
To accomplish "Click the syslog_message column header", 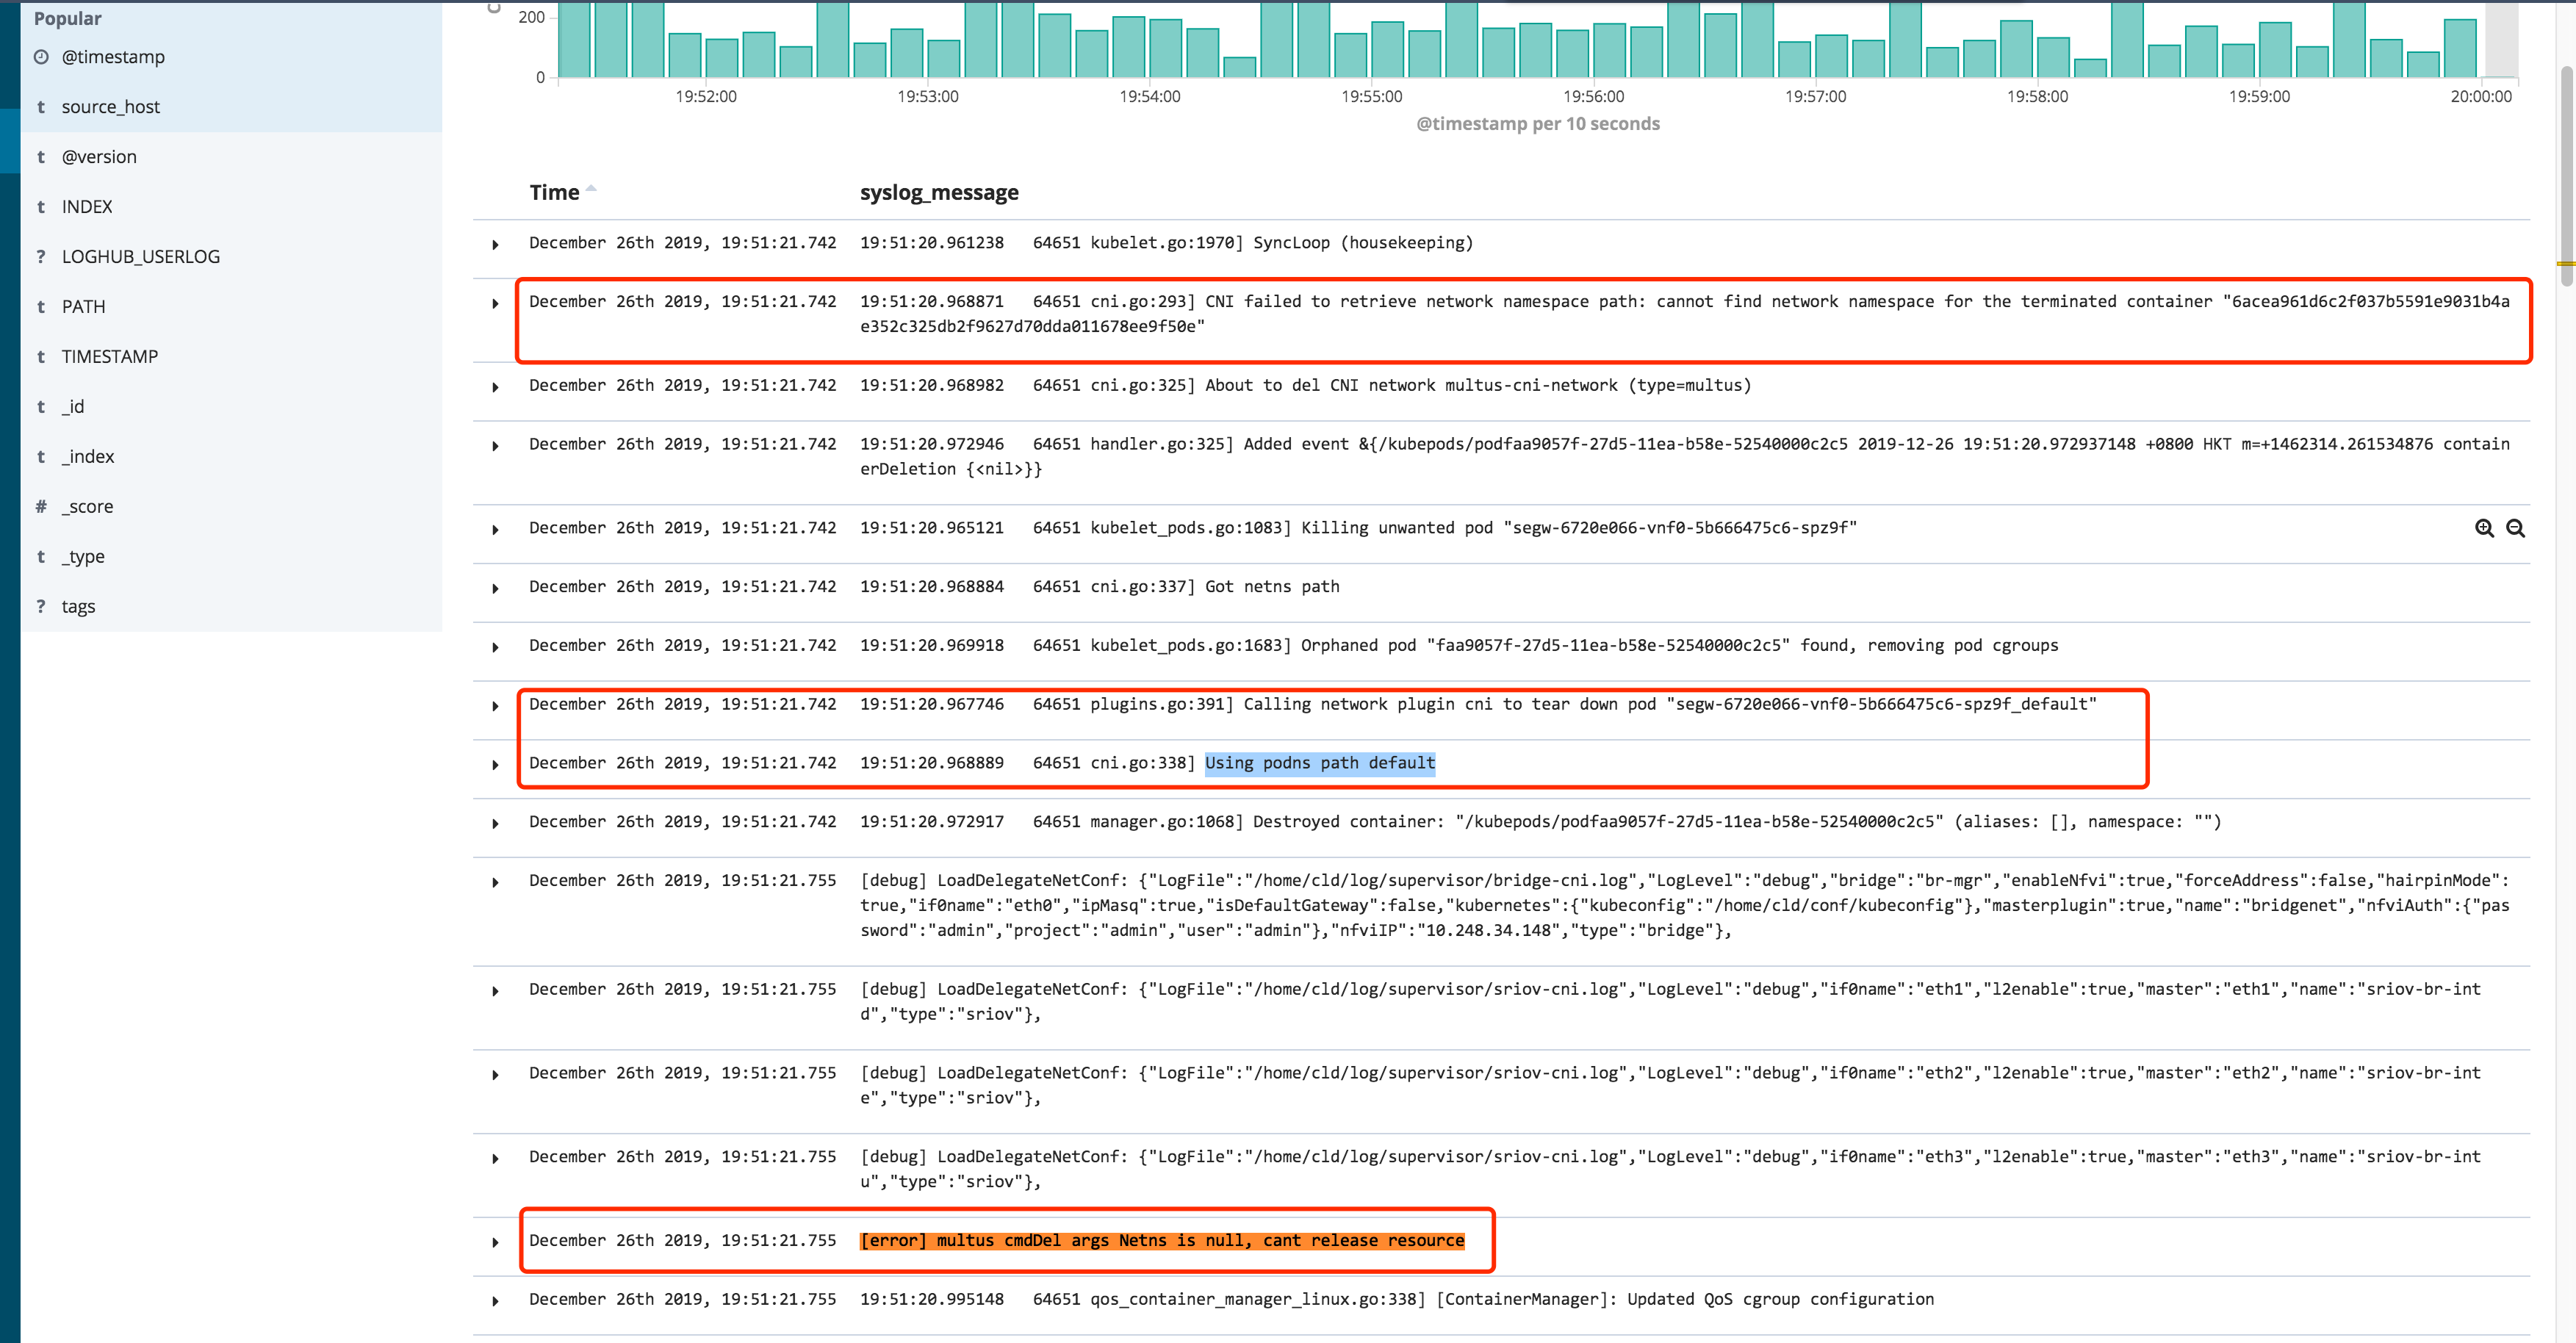I will tap(940, 192).
